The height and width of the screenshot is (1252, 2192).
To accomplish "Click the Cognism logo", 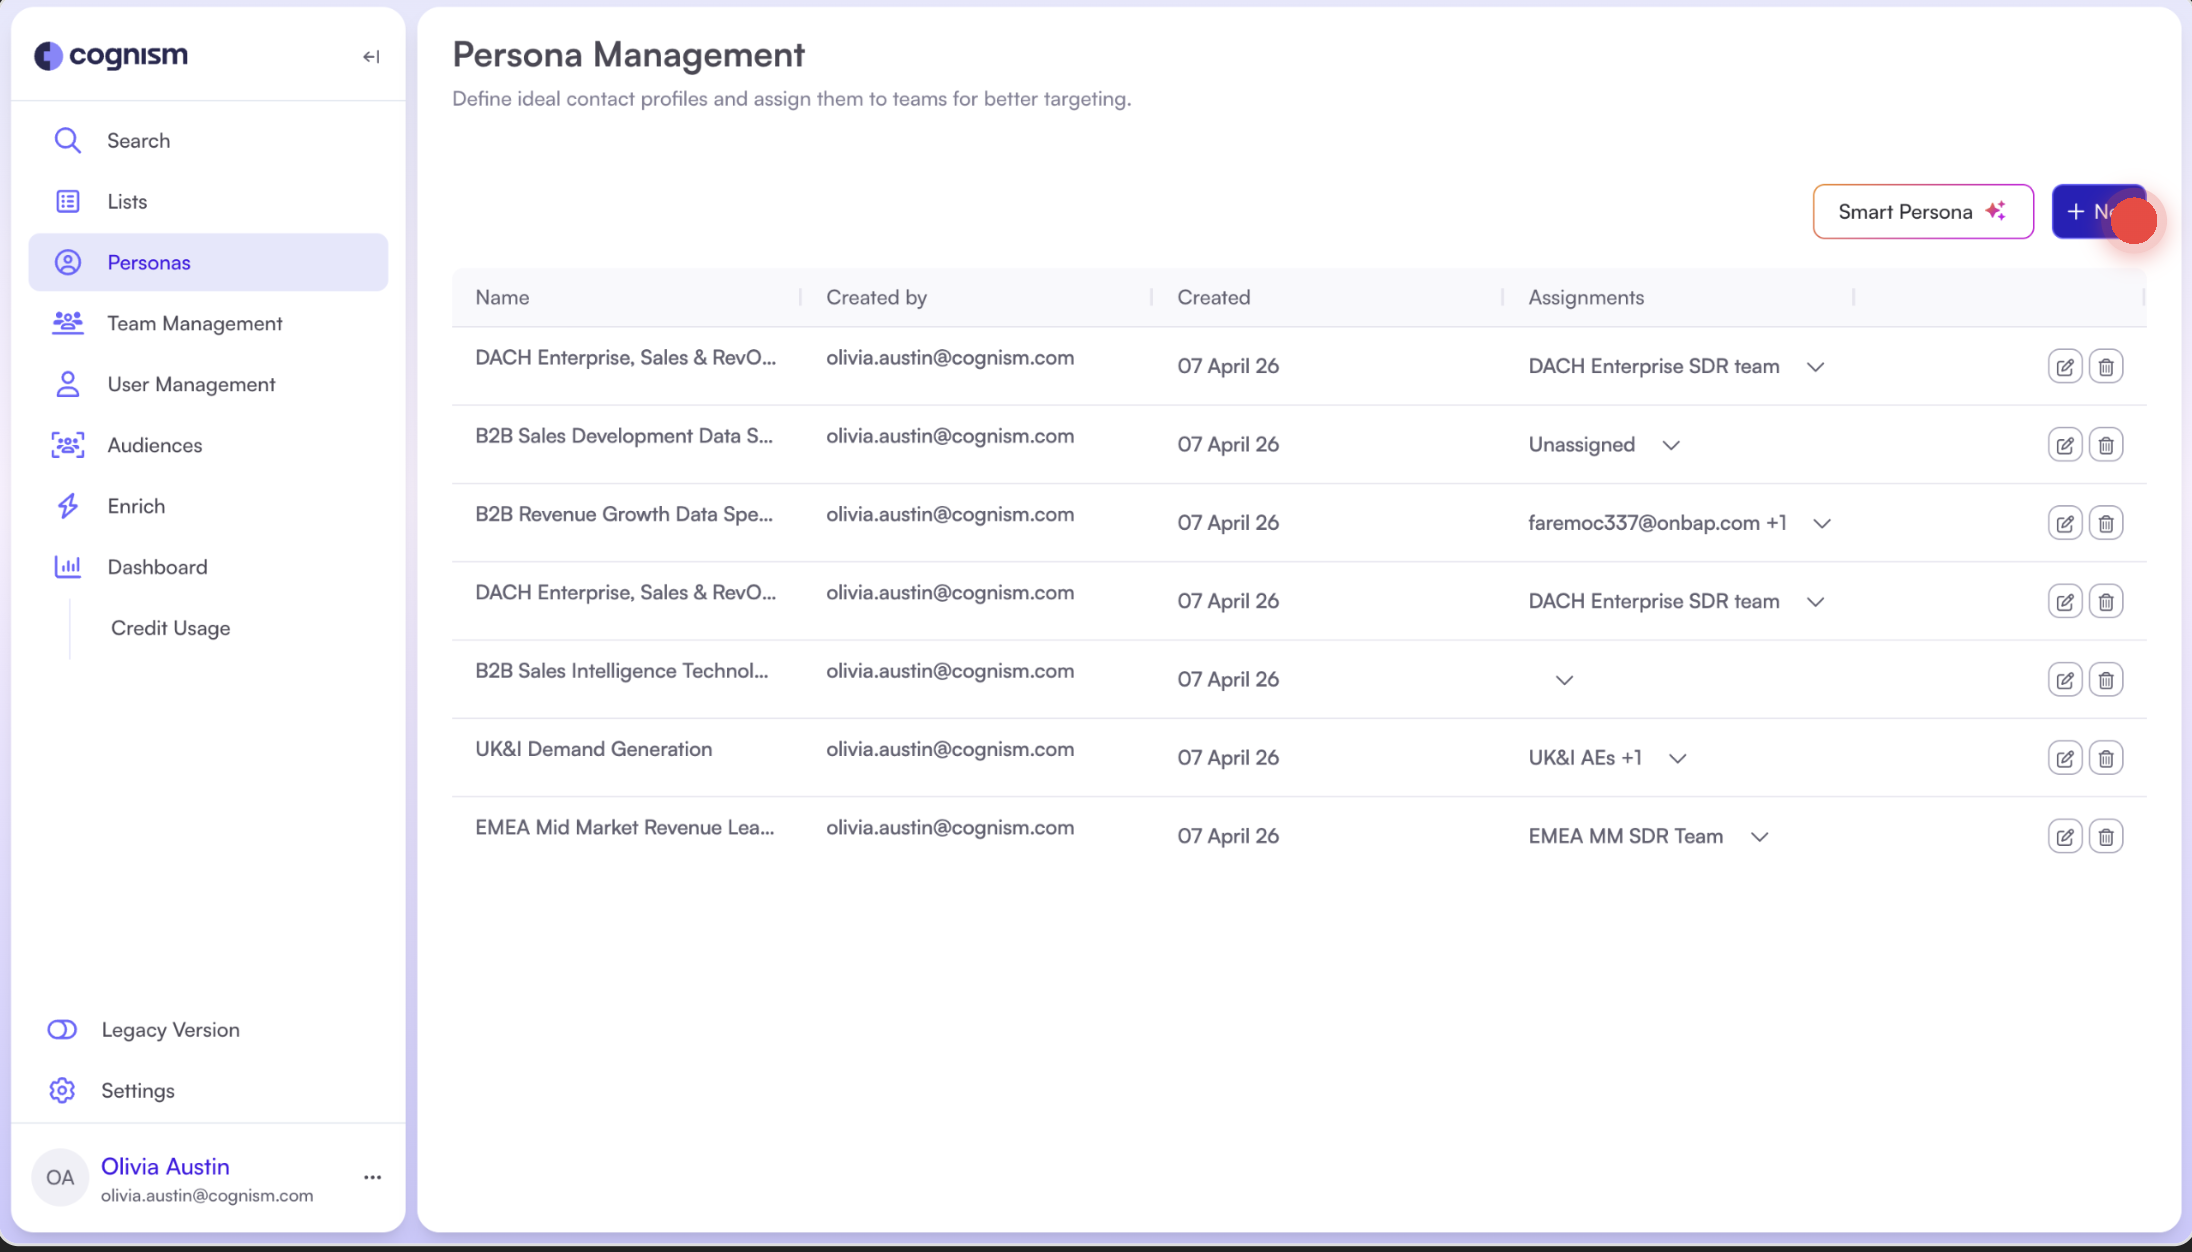I will 111,56.
